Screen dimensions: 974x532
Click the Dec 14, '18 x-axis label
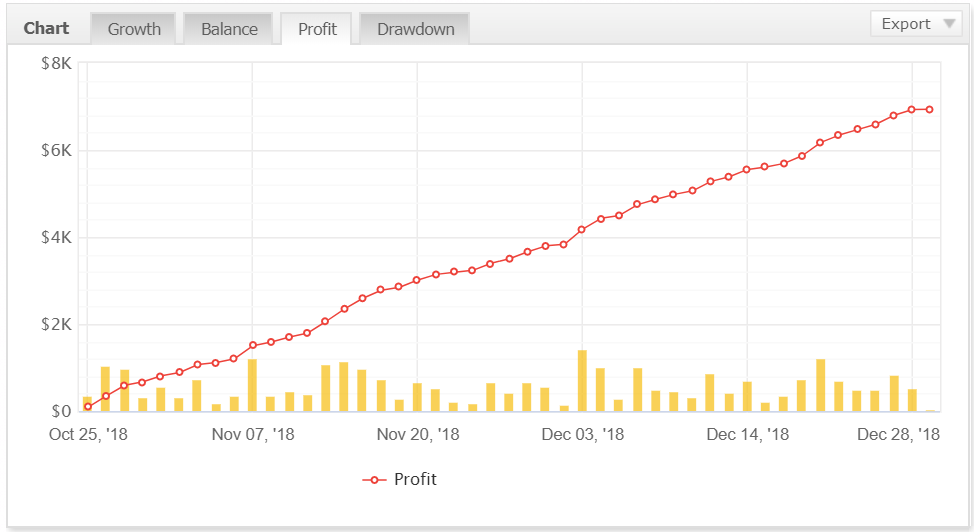[x=747, y=434]
